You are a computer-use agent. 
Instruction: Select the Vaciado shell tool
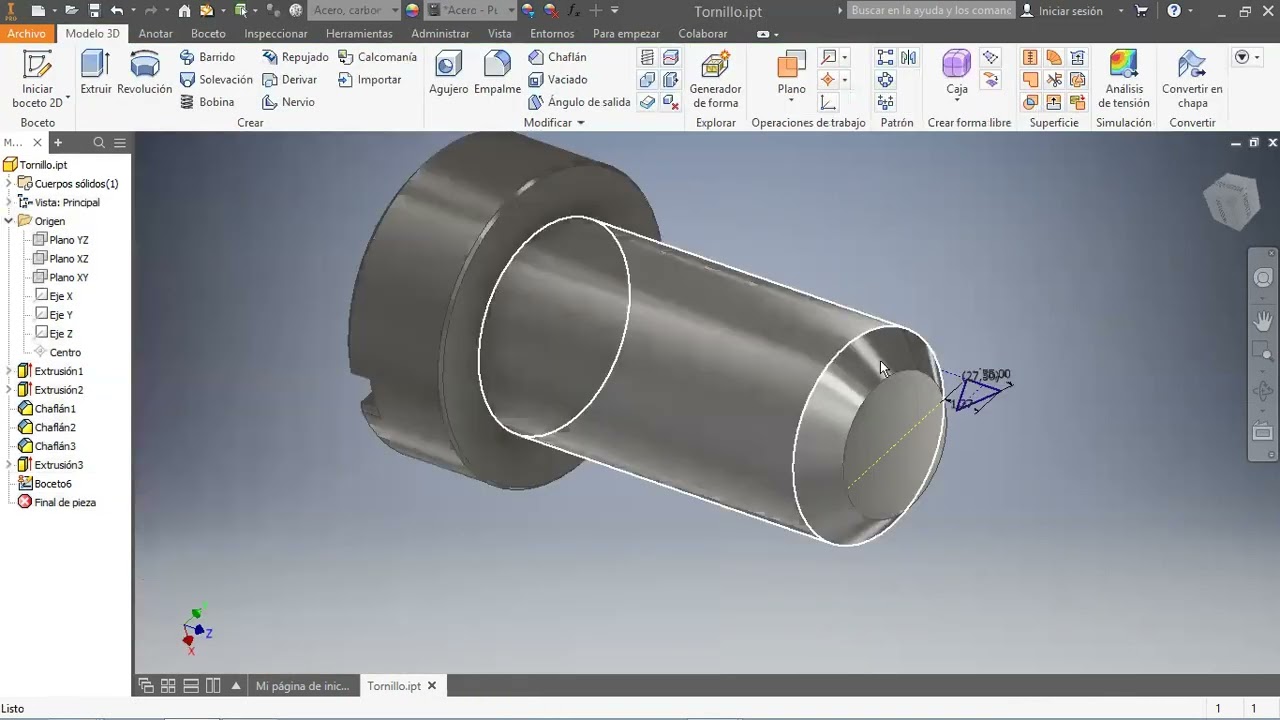tap(558, 79)
